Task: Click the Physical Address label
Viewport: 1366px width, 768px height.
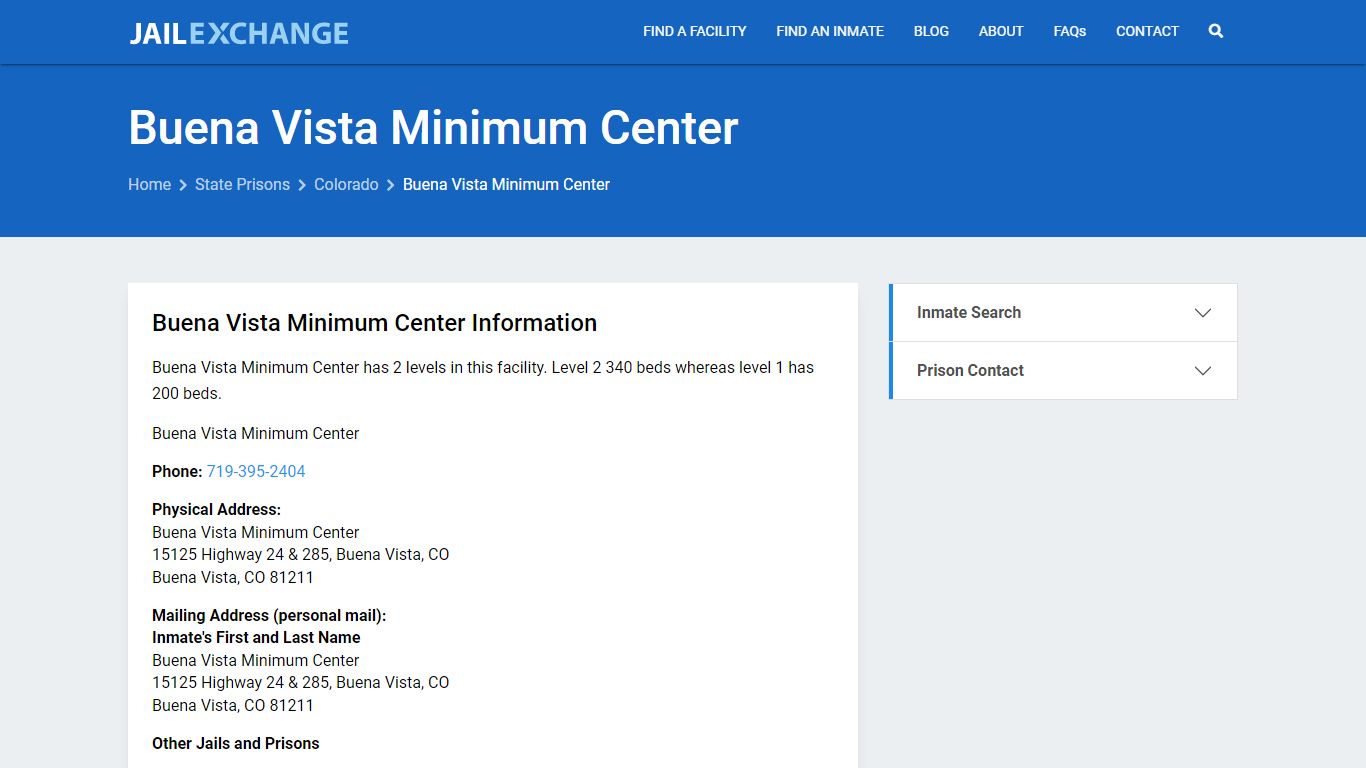Action: [216, 509]
